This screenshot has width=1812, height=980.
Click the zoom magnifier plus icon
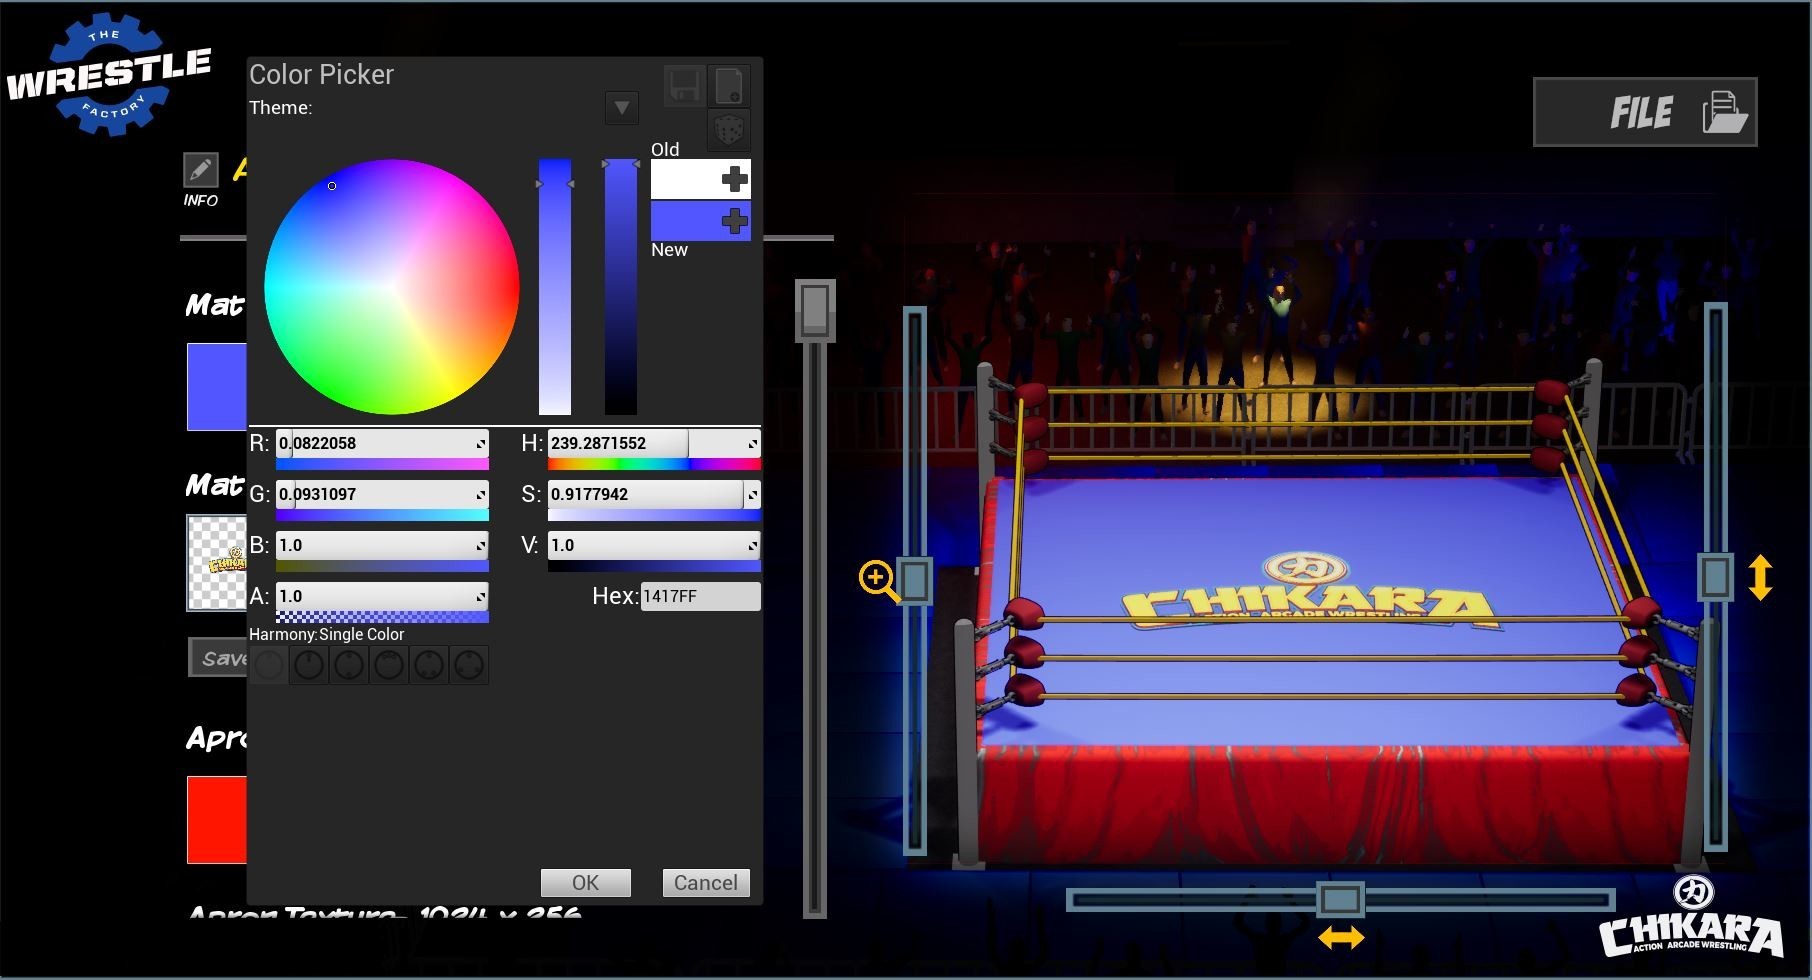(878, 579)
